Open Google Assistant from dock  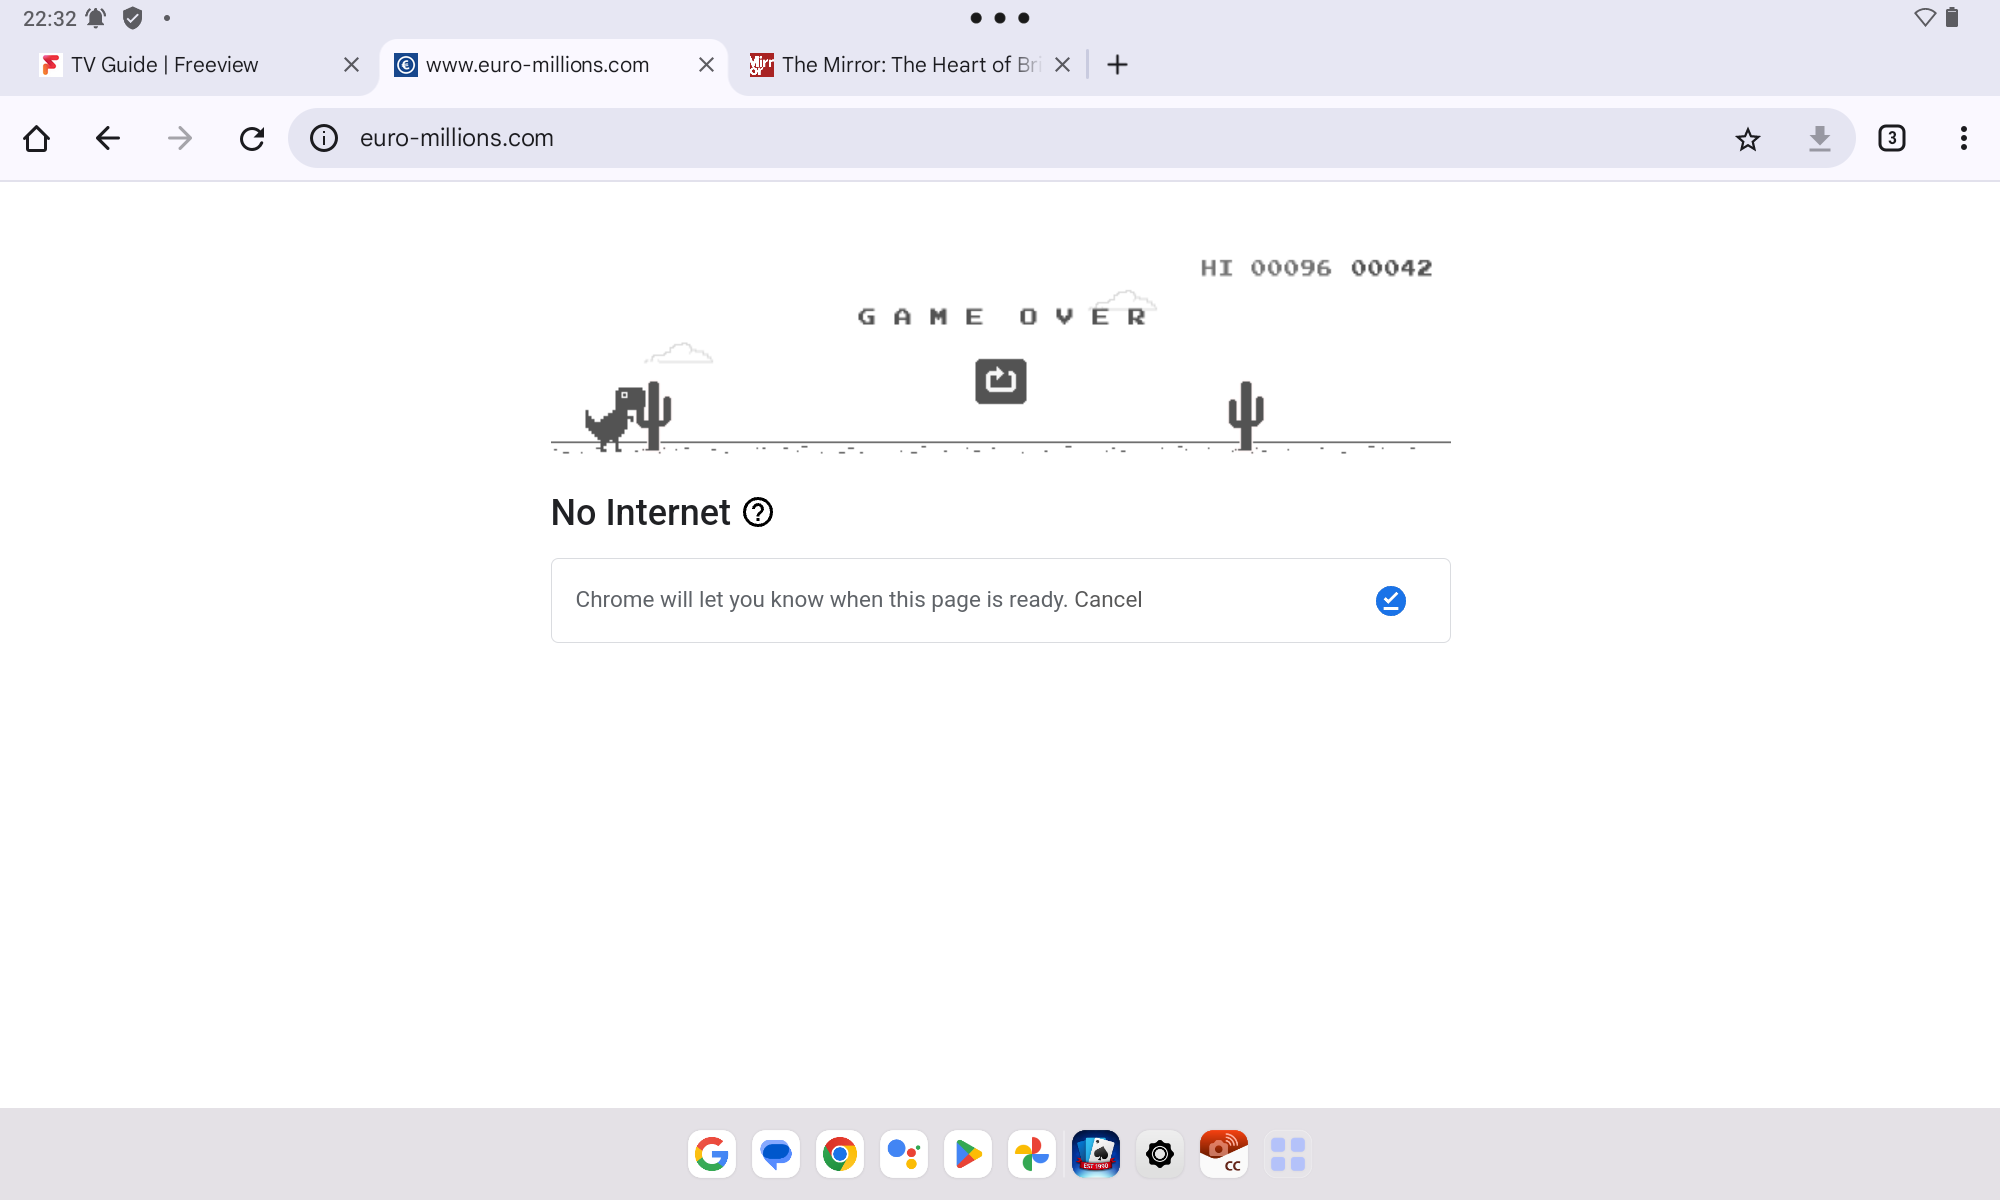click(x=904, y=1155)
